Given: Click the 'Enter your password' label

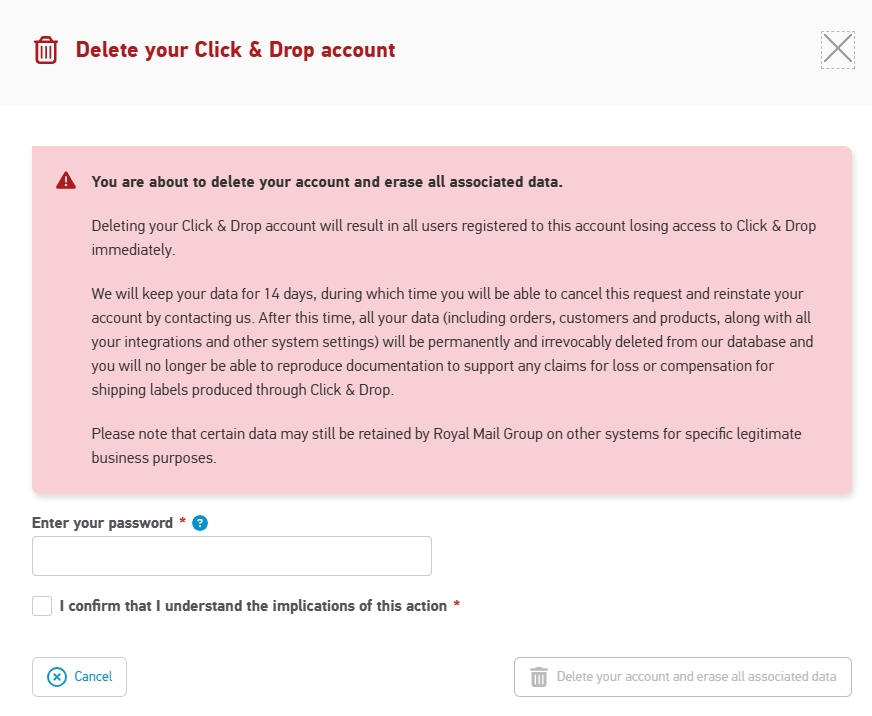Looking at the screenshot, I should tap(102, 523).
